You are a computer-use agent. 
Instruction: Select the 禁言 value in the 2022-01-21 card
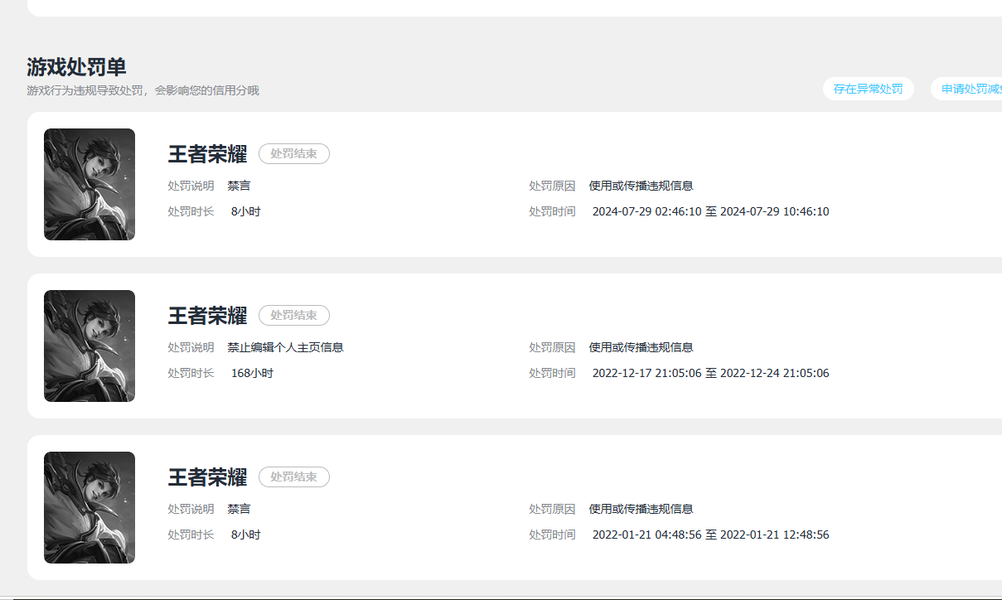click(x=239, y=509)
